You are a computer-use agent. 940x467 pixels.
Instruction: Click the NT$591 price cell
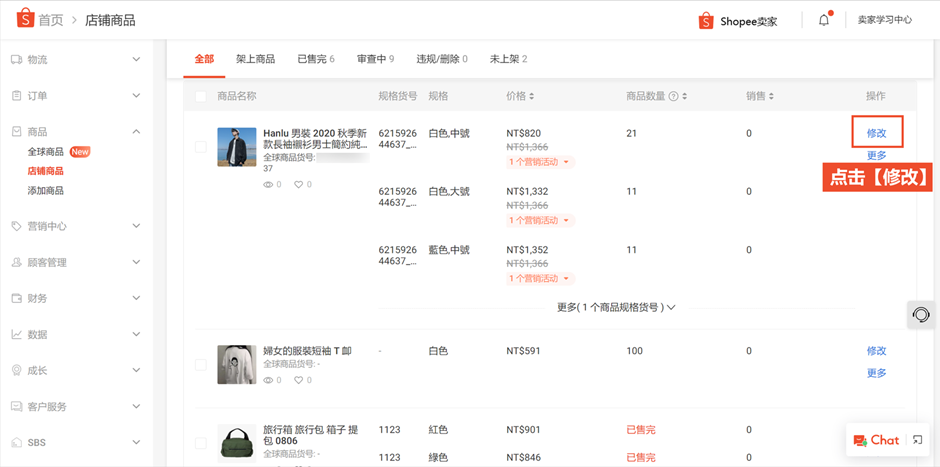[x=523, y=351]
